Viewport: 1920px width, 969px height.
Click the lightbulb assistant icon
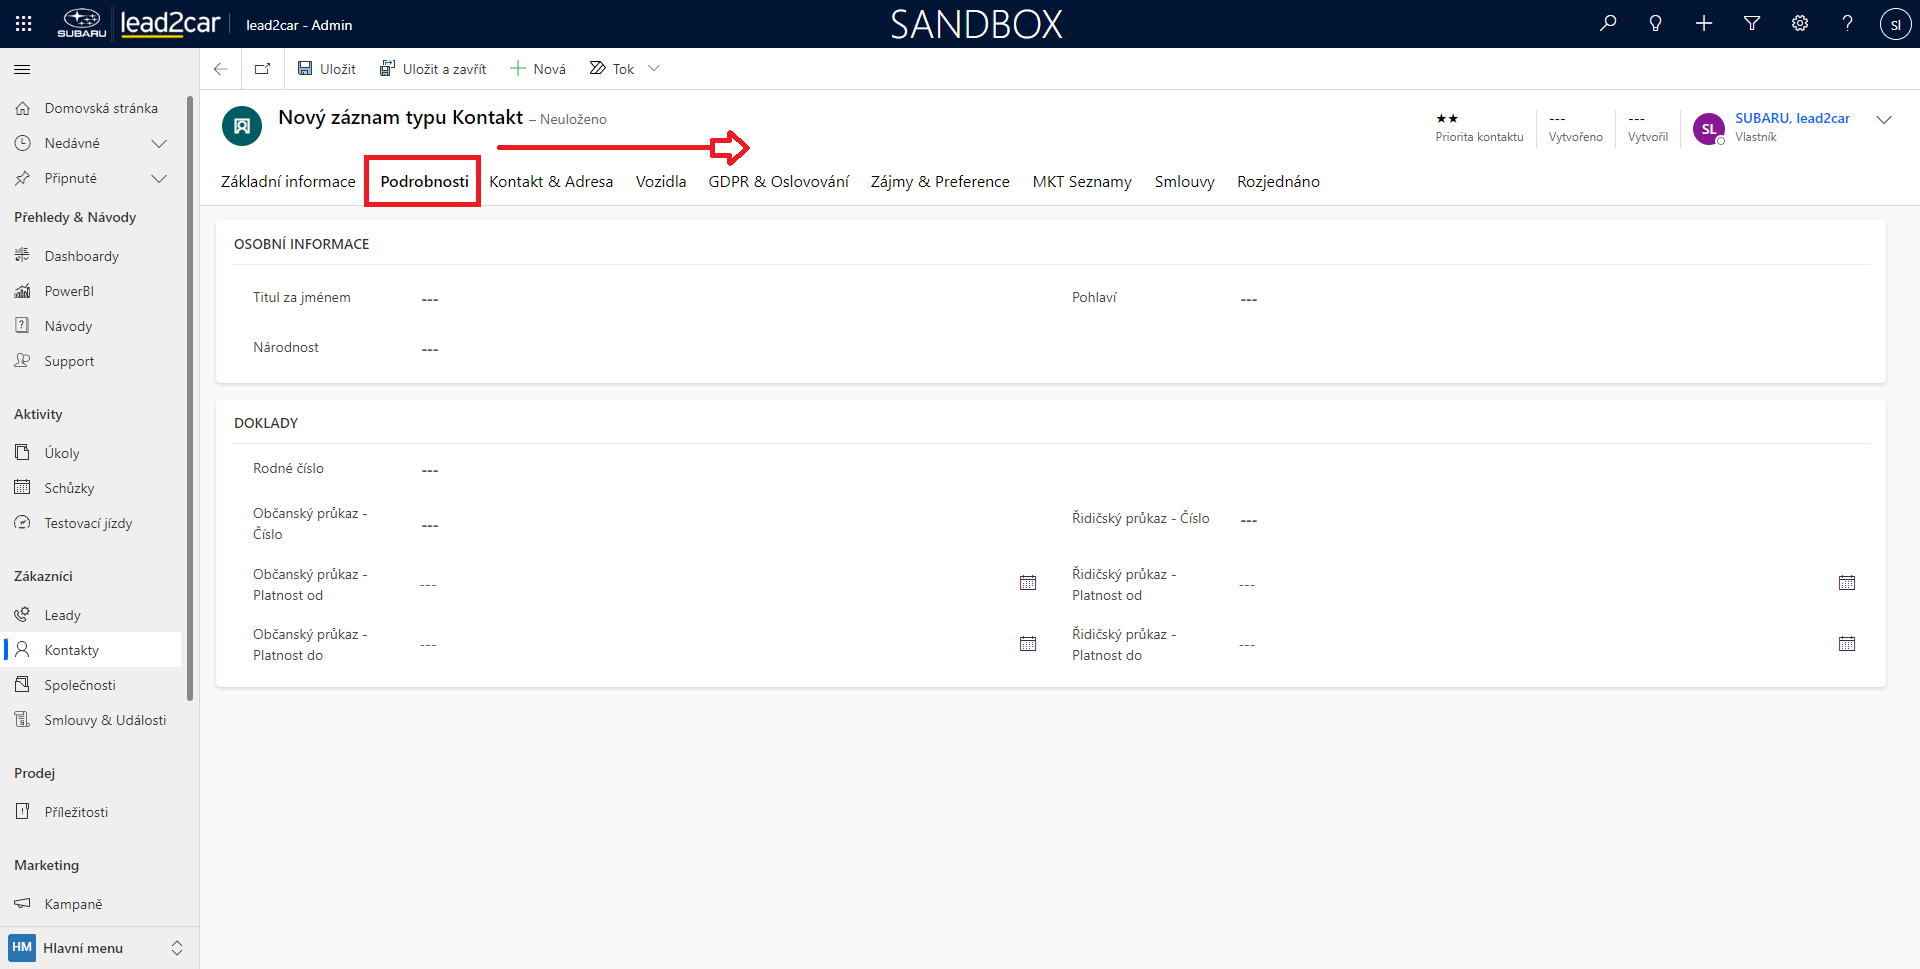point(1656,23)
